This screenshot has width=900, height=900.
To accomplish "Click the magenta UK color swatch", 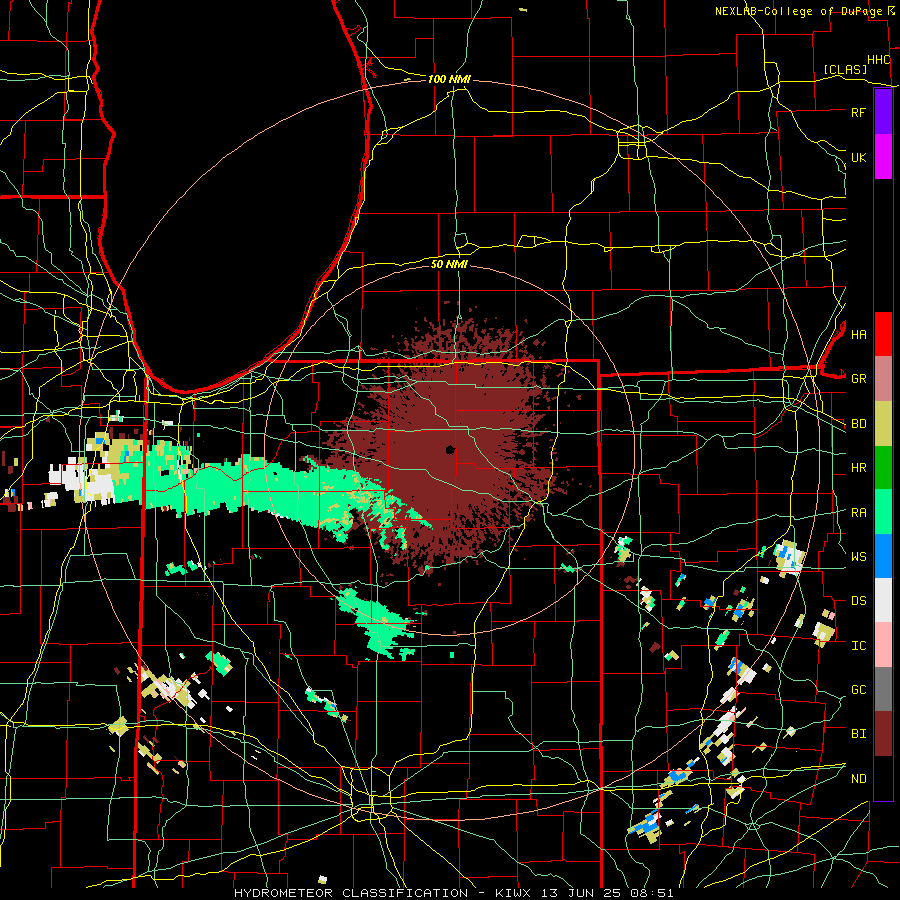I will click(883, 157).
